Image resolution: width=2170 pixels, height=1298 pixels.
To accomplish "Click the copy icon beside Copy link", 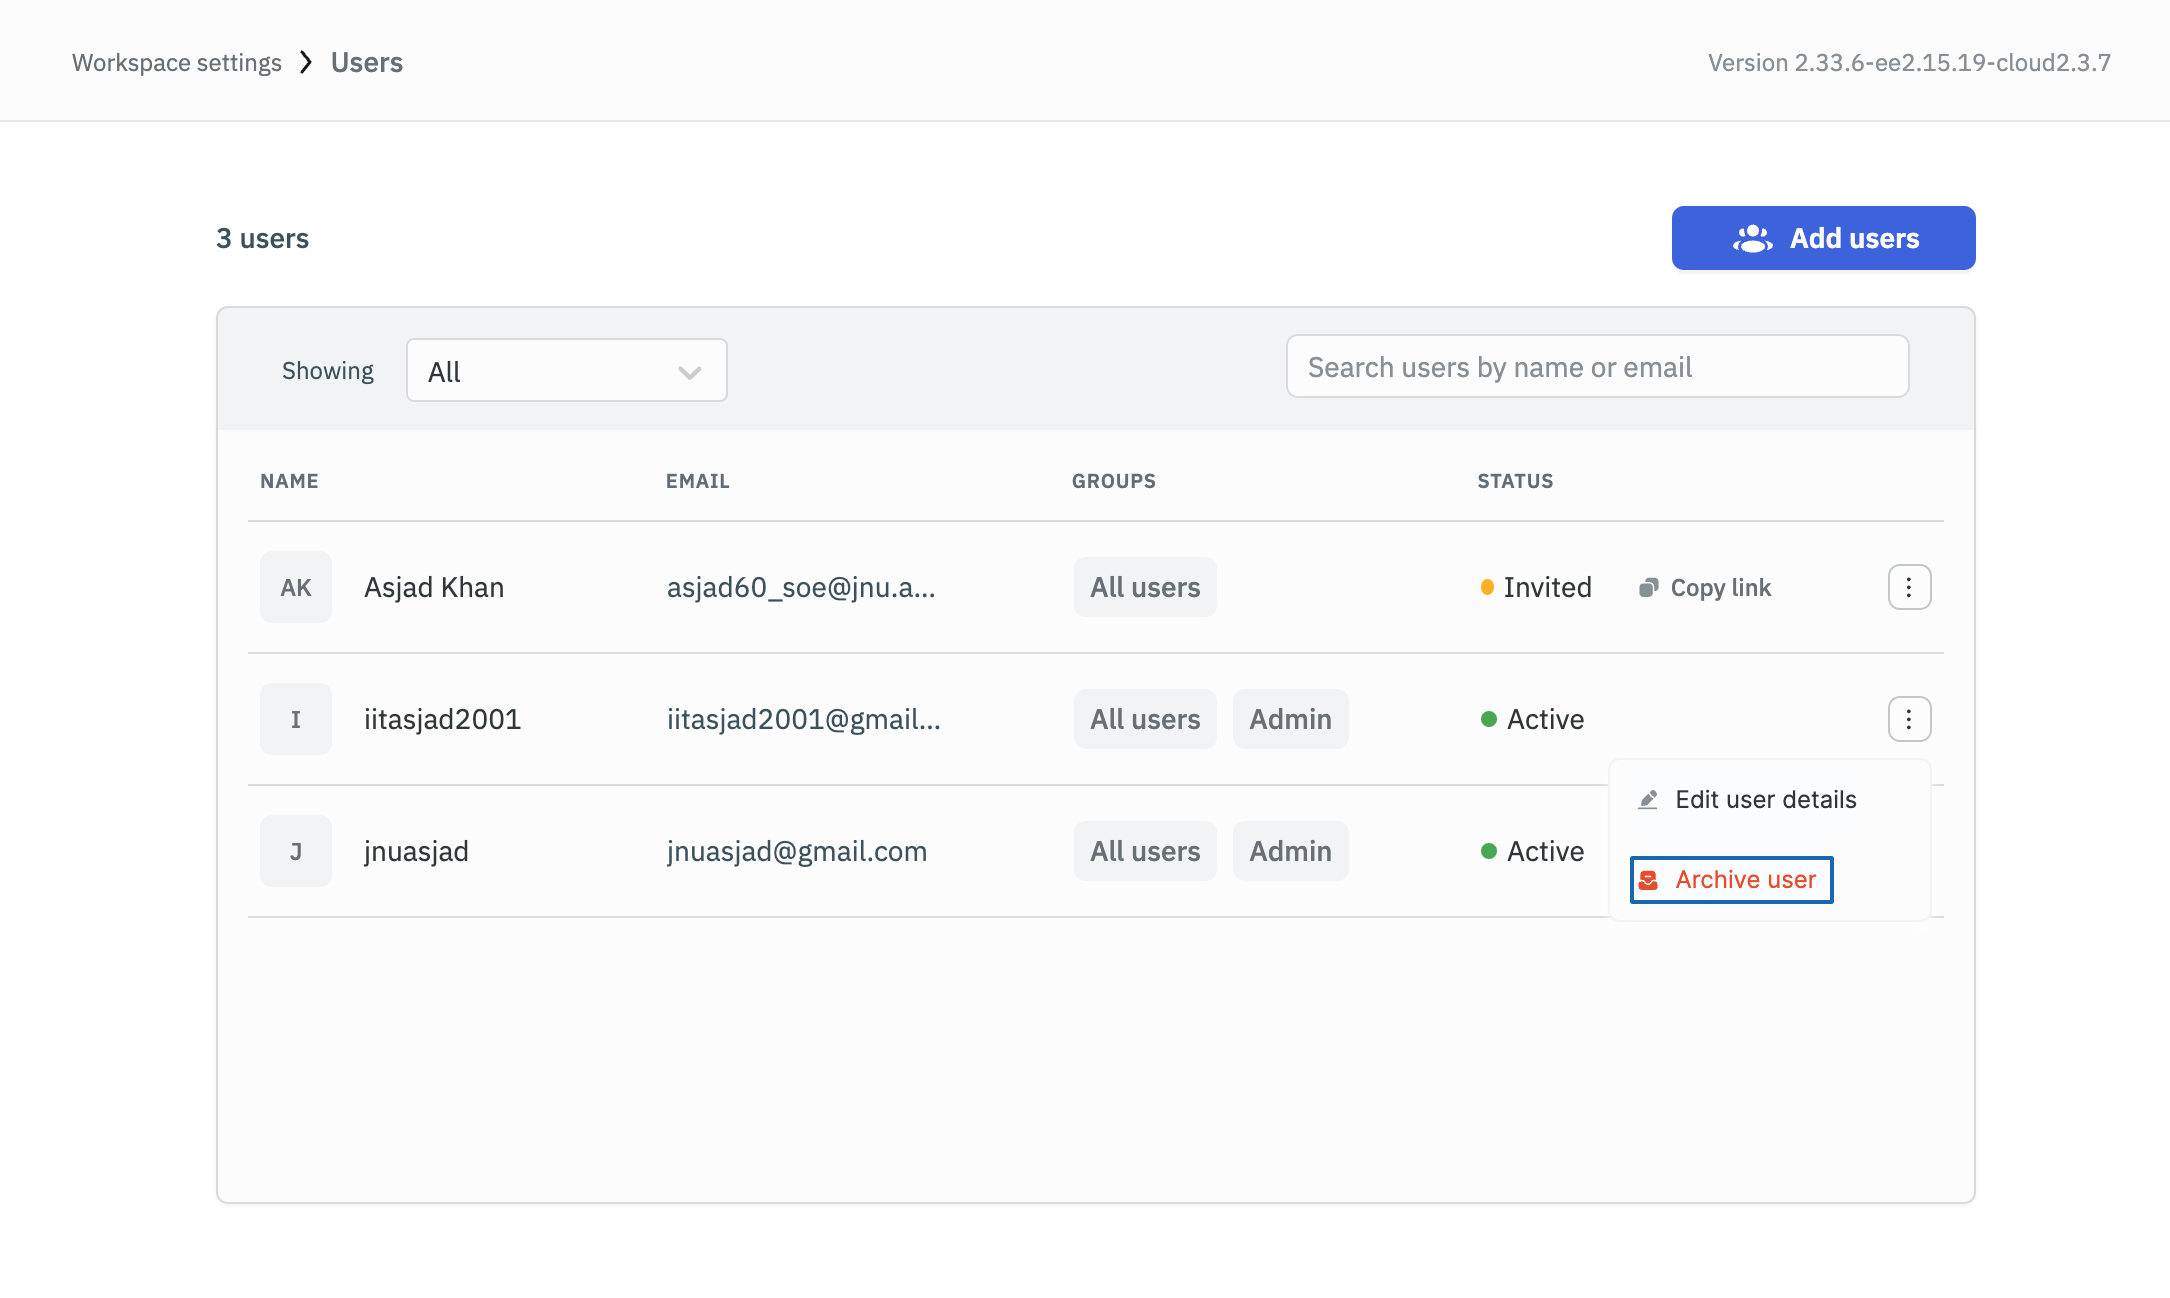I will 1648,588.
